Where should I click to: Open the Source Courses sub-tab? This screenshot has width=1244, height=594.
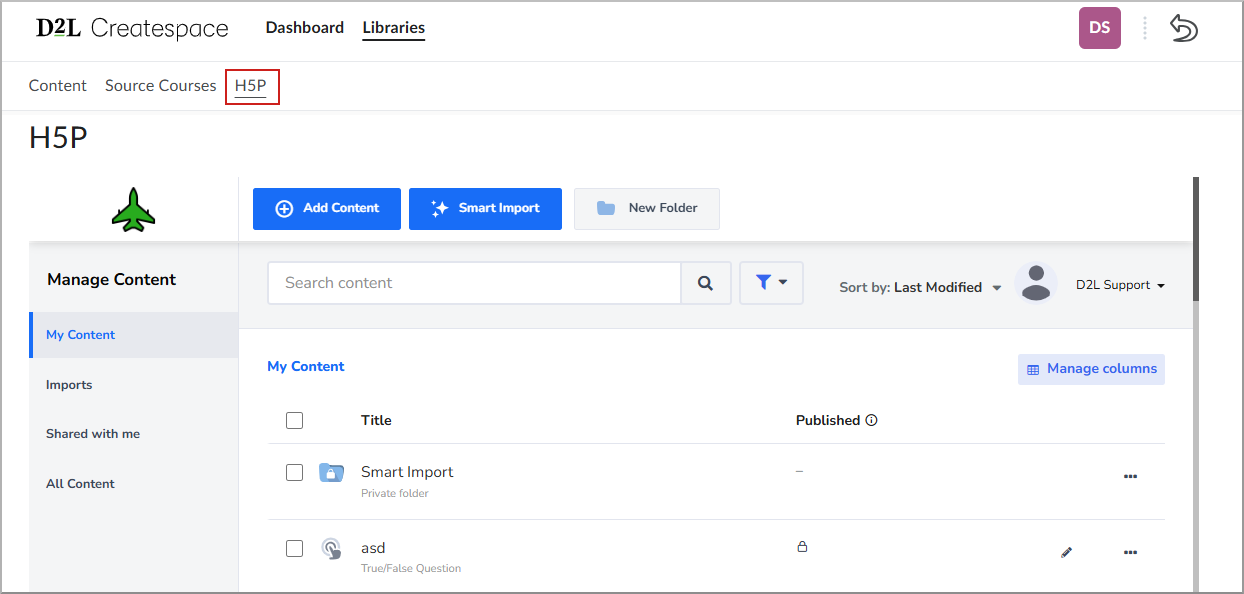(161, 86)
